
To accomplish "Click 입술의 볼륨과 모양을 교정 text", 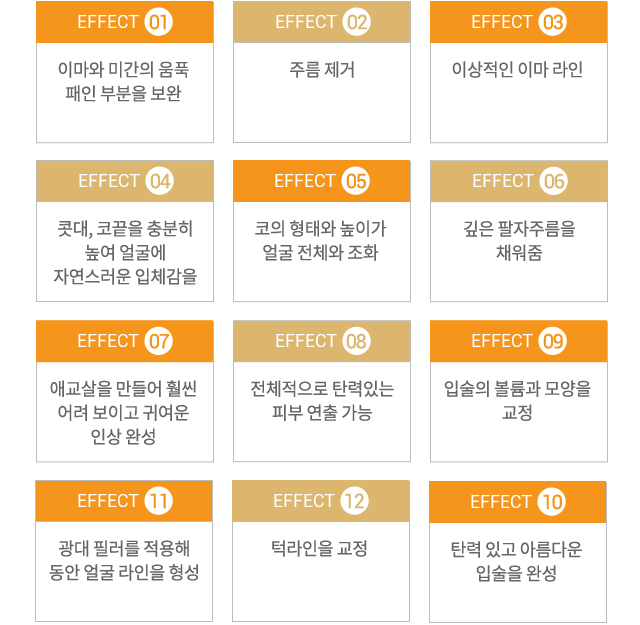I will (517, 400).
